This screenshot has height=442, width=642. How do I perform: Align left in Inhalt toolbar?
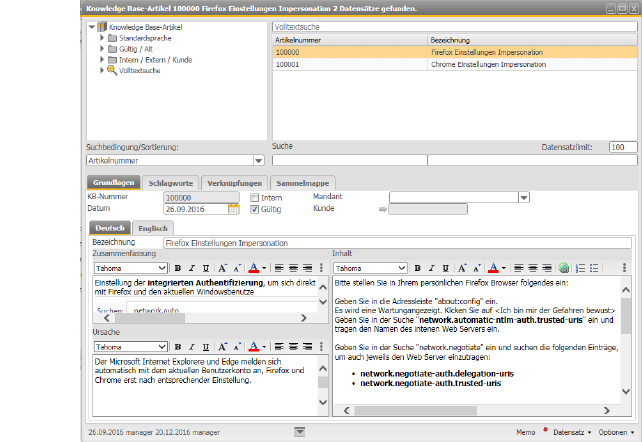[519, 268]
